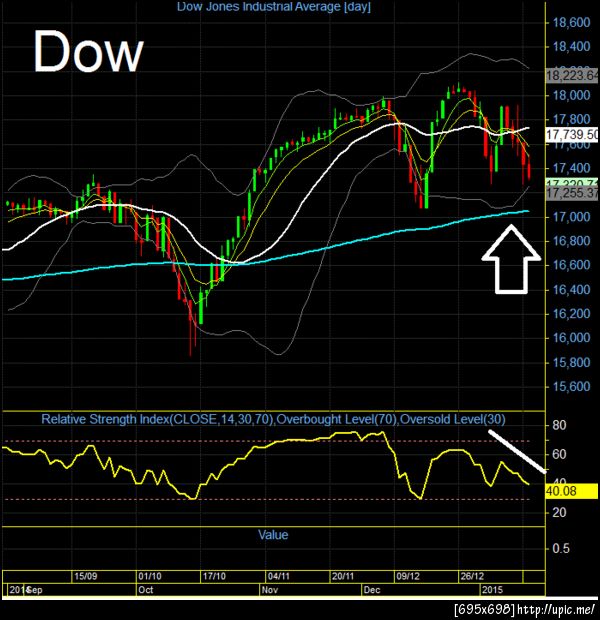Select the Oct month label

146,590
